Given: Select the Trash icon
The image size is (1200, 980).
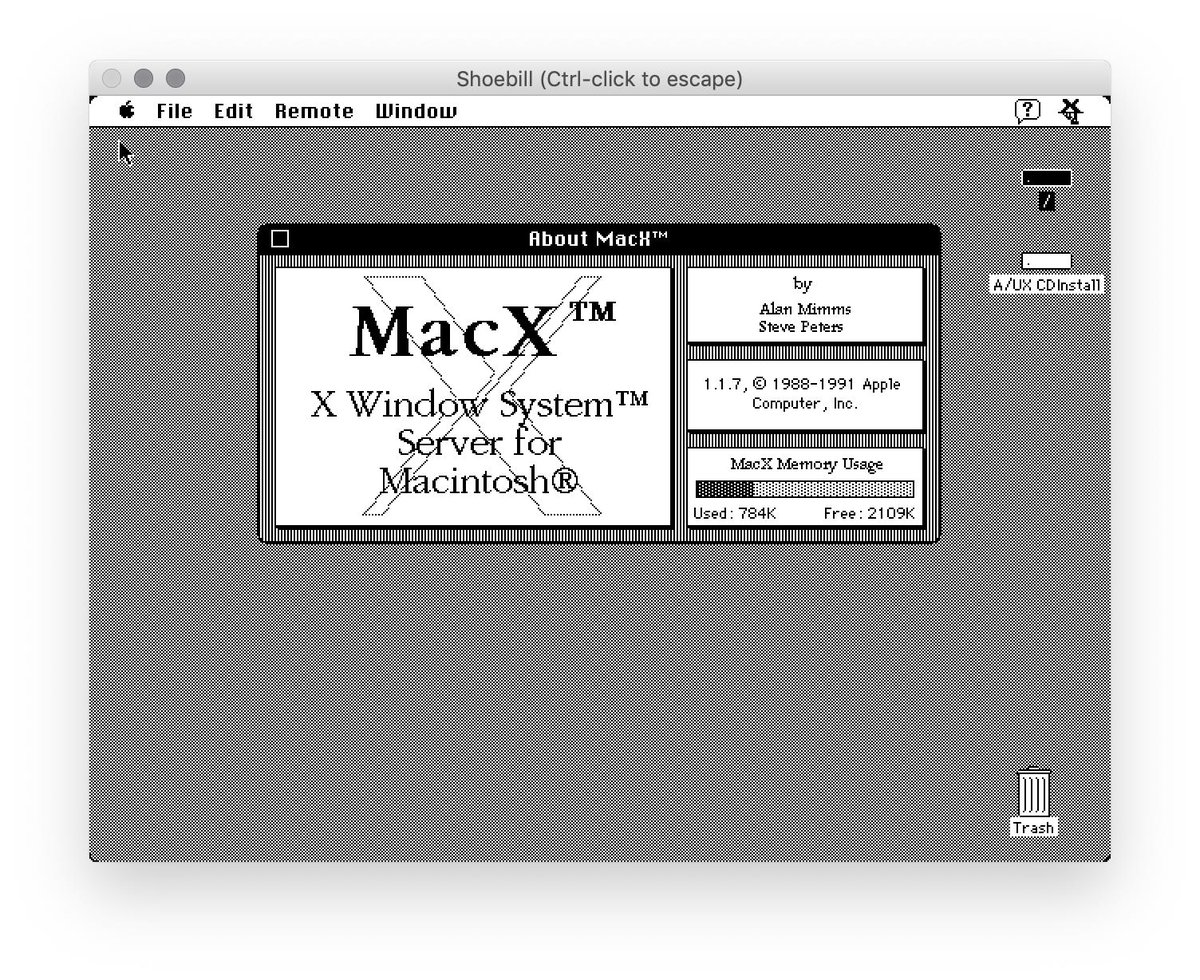Looking at the screenshot, I should pyautogui.click(x=1033, y=792).
